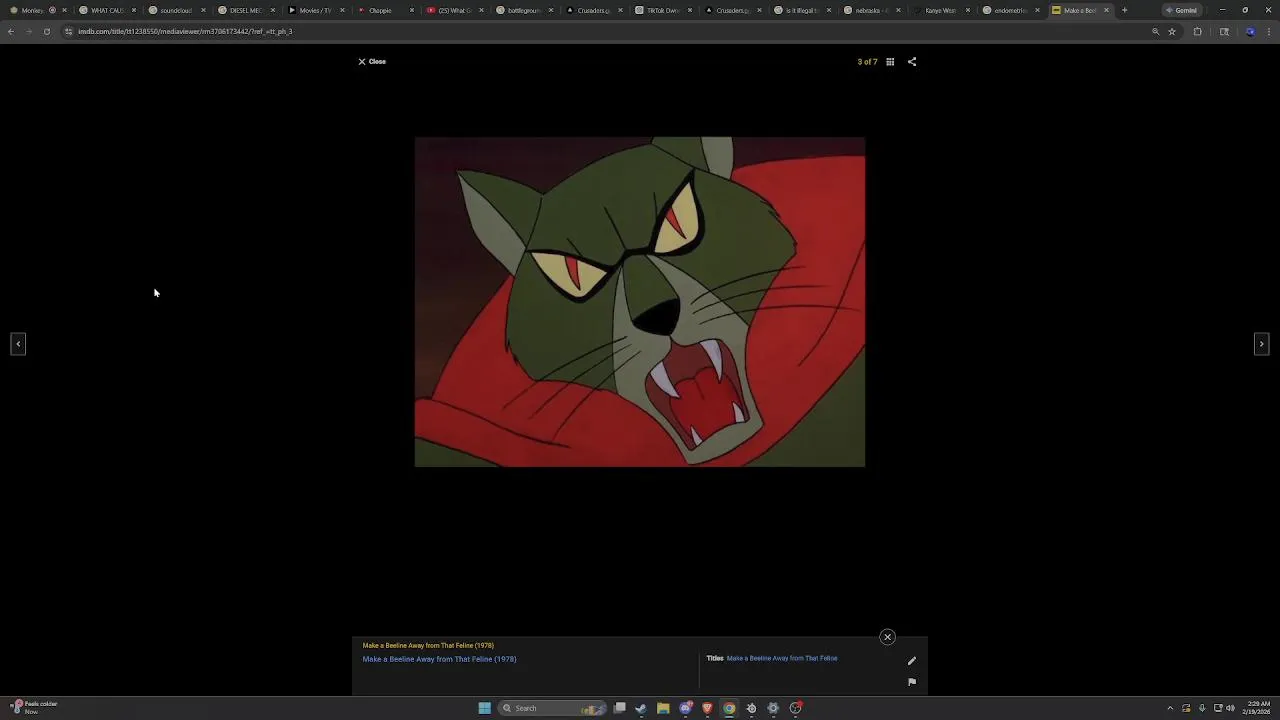Switch to the battleground tab

tap(523, 10)
